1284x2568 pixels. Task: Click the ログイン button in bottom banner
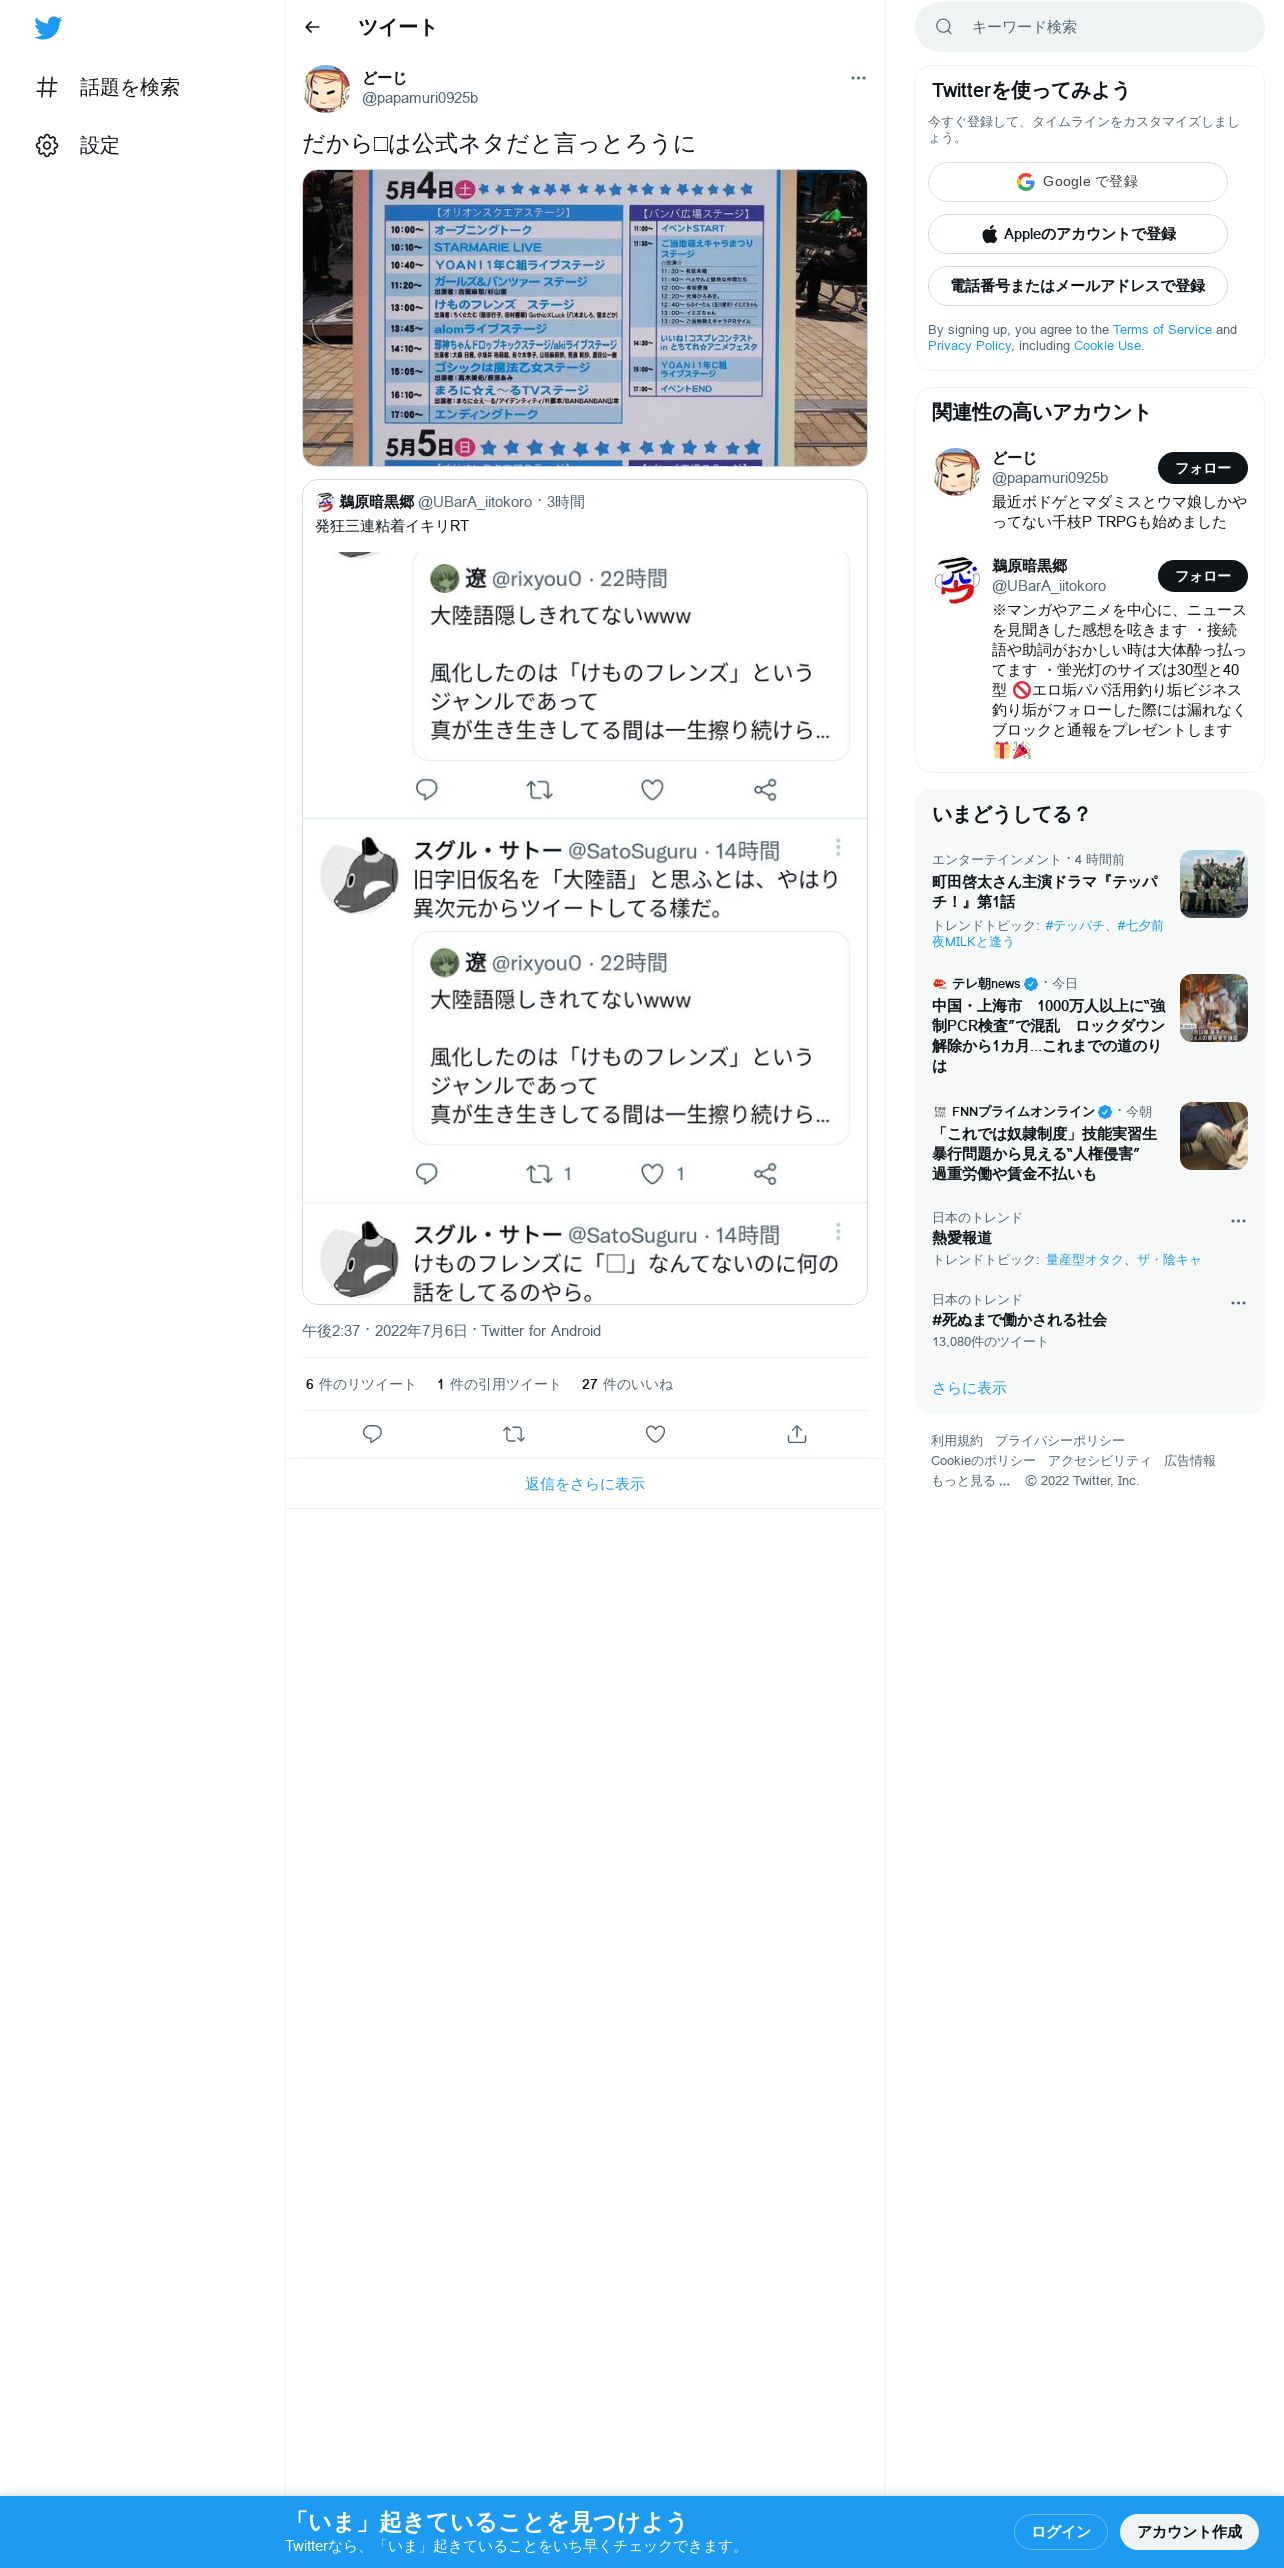click(x=1061, y=2532)
